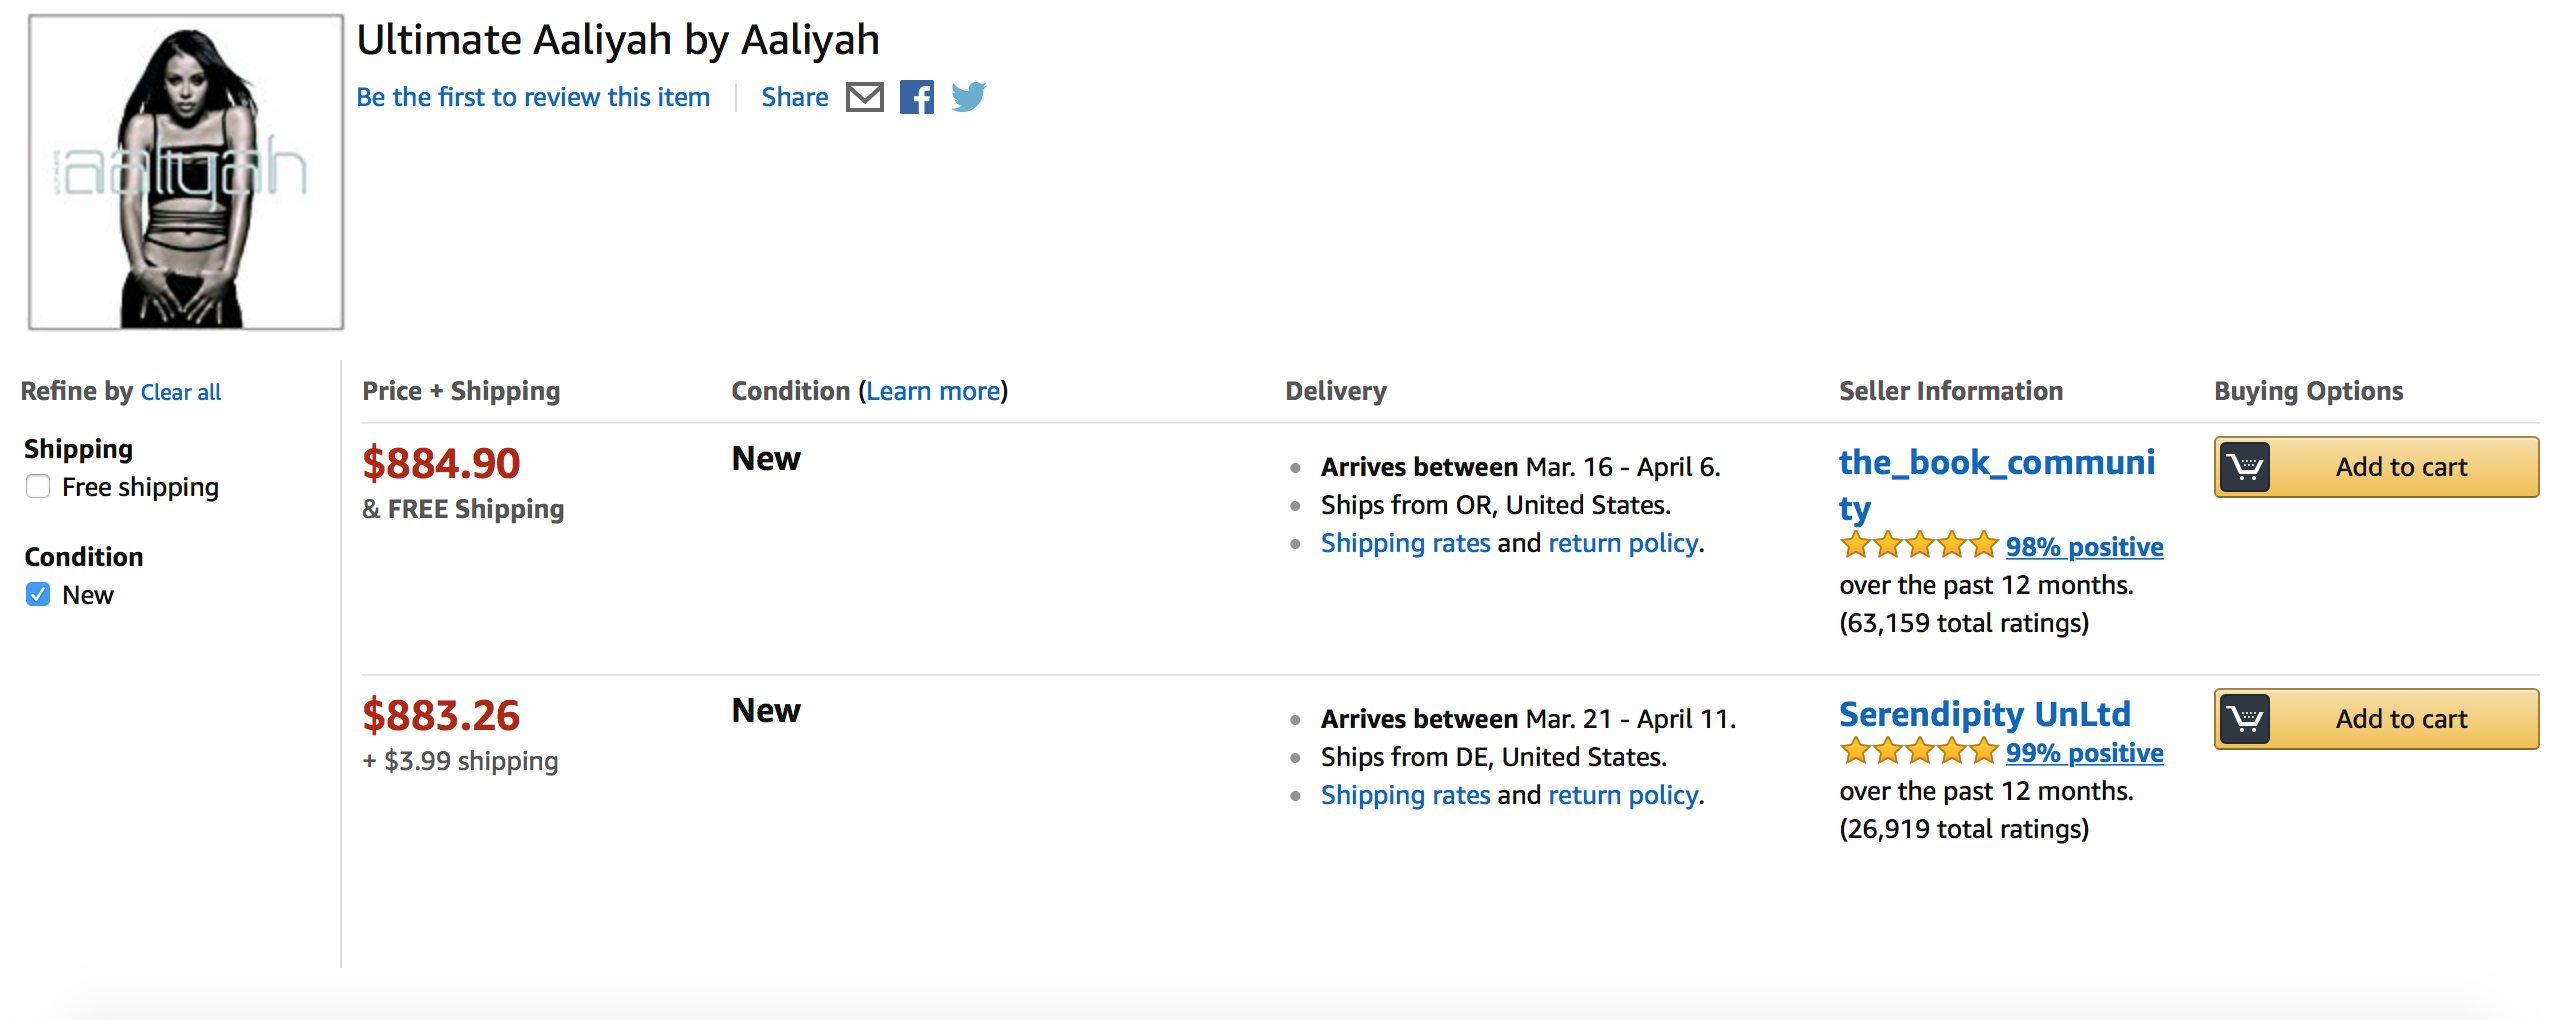Click cart icon for $883.26 offer
2556x1020 pixels.
point(2245,719)
